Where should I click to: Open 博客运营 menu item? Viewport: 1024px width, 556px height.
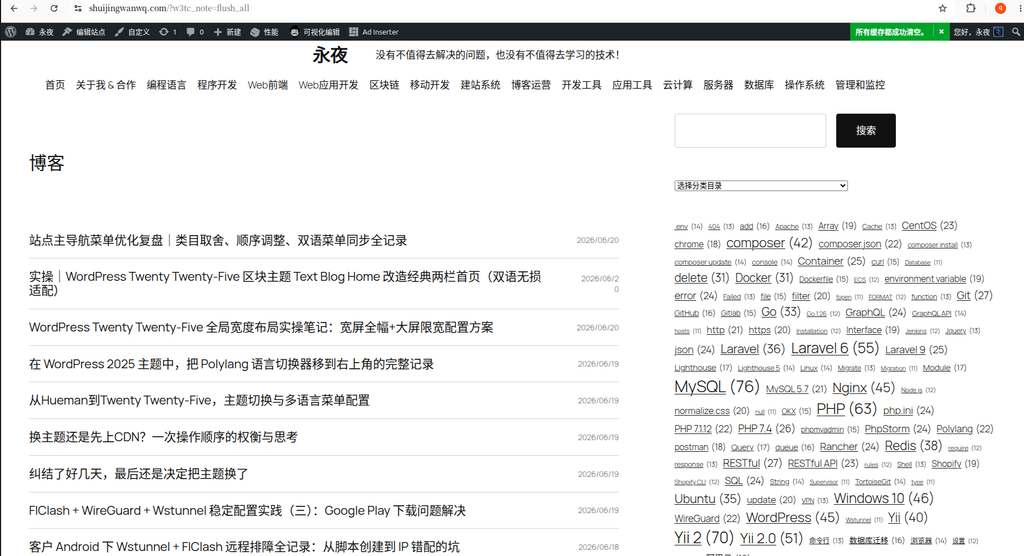pyautogui.click(x=531, y=85)
